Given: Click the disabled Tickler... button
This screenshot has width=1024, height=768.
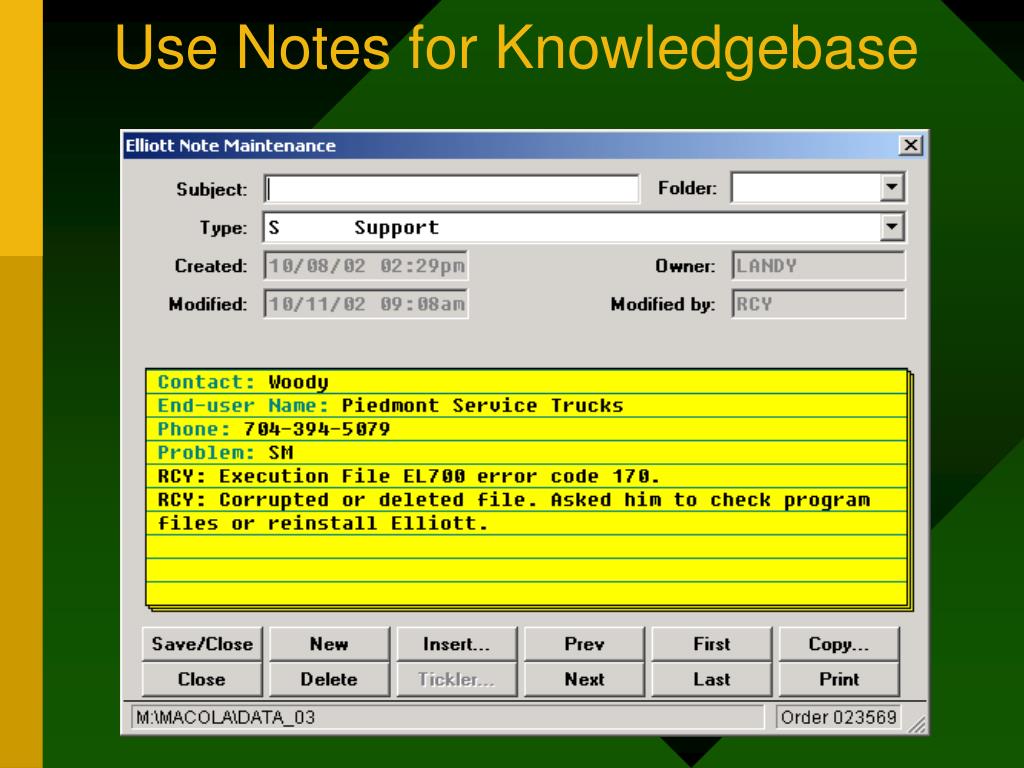Looking at the screenshot, I should point(456,679).
